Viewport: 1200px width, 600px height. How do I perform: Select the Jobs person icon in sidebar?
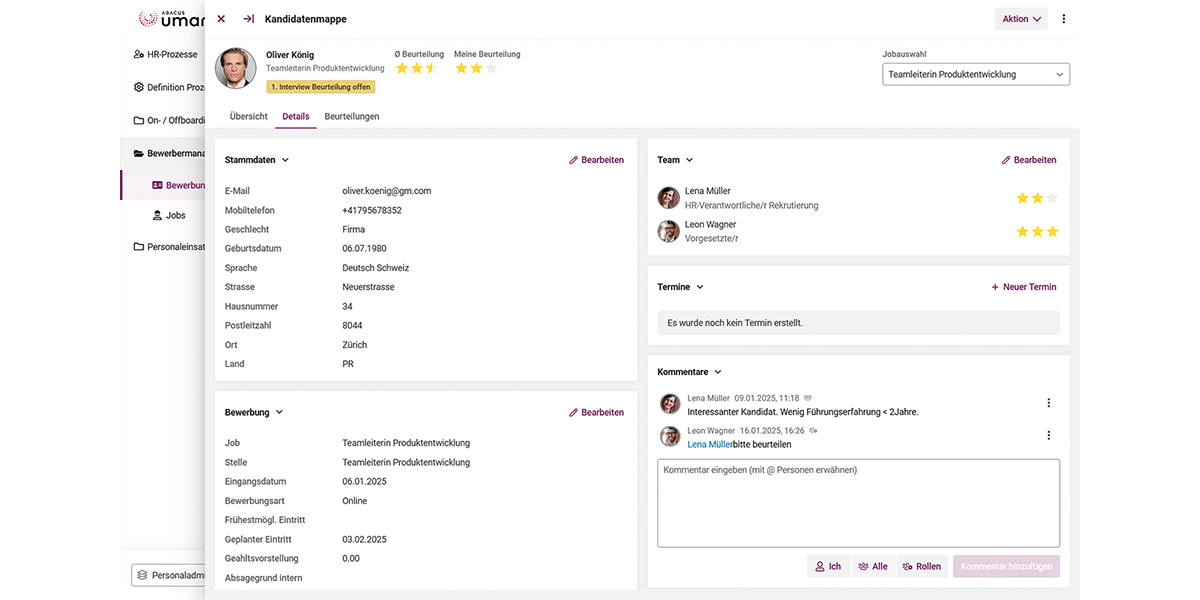point(157,215)
